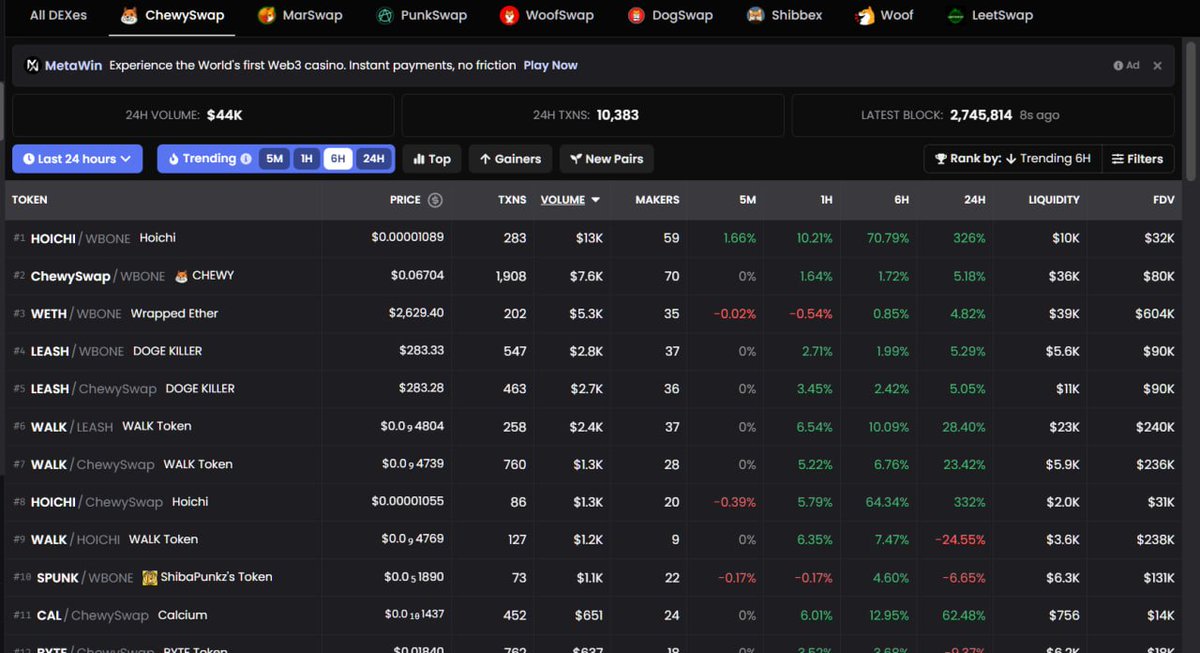The height and width of the screenshot is (653, 1200).
Task: Sort by the LIQUIDITY column header
Action: [x=1054, y=200]
